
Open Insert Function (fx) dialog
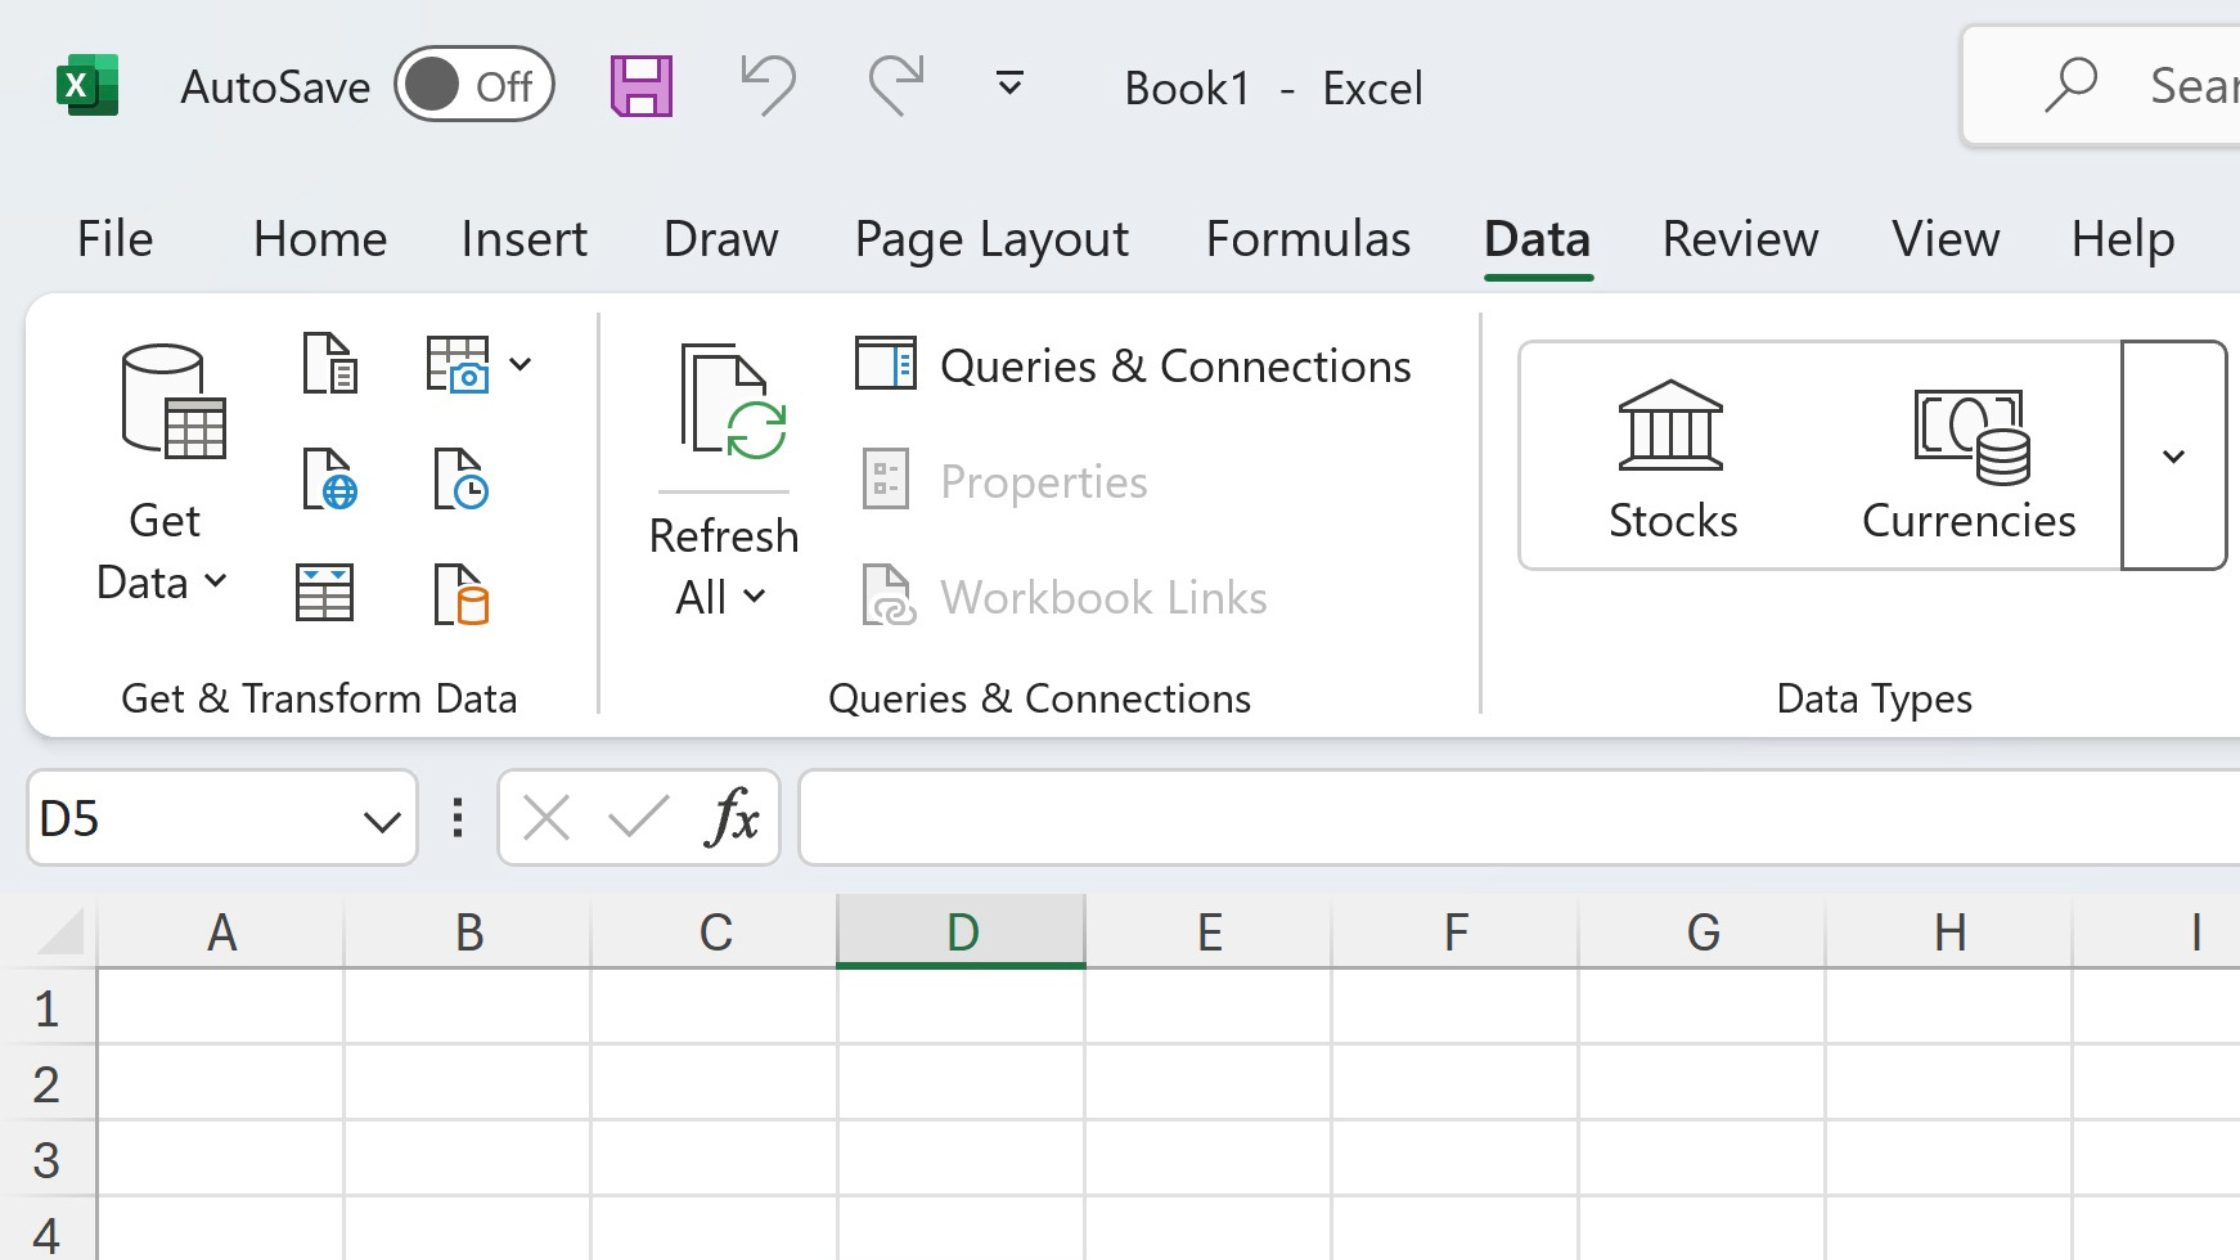(x=732, y=817)
